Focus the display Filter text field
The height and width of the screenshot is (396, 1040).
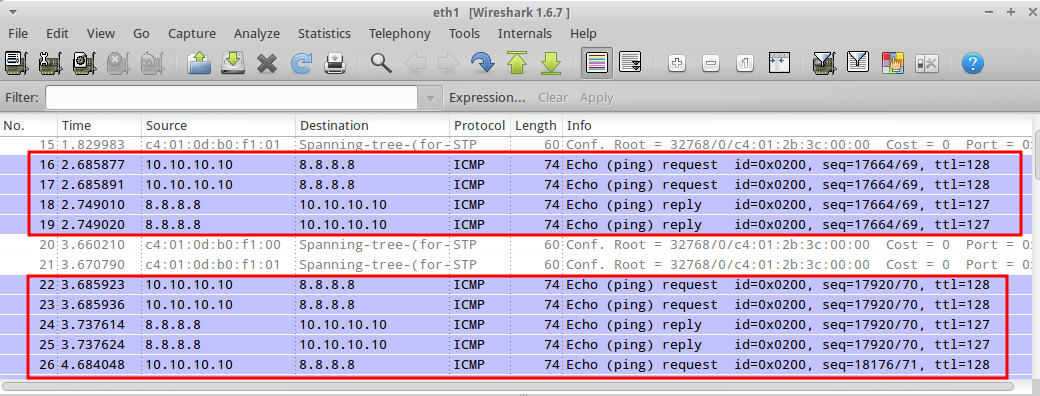(x=231, y=98)
